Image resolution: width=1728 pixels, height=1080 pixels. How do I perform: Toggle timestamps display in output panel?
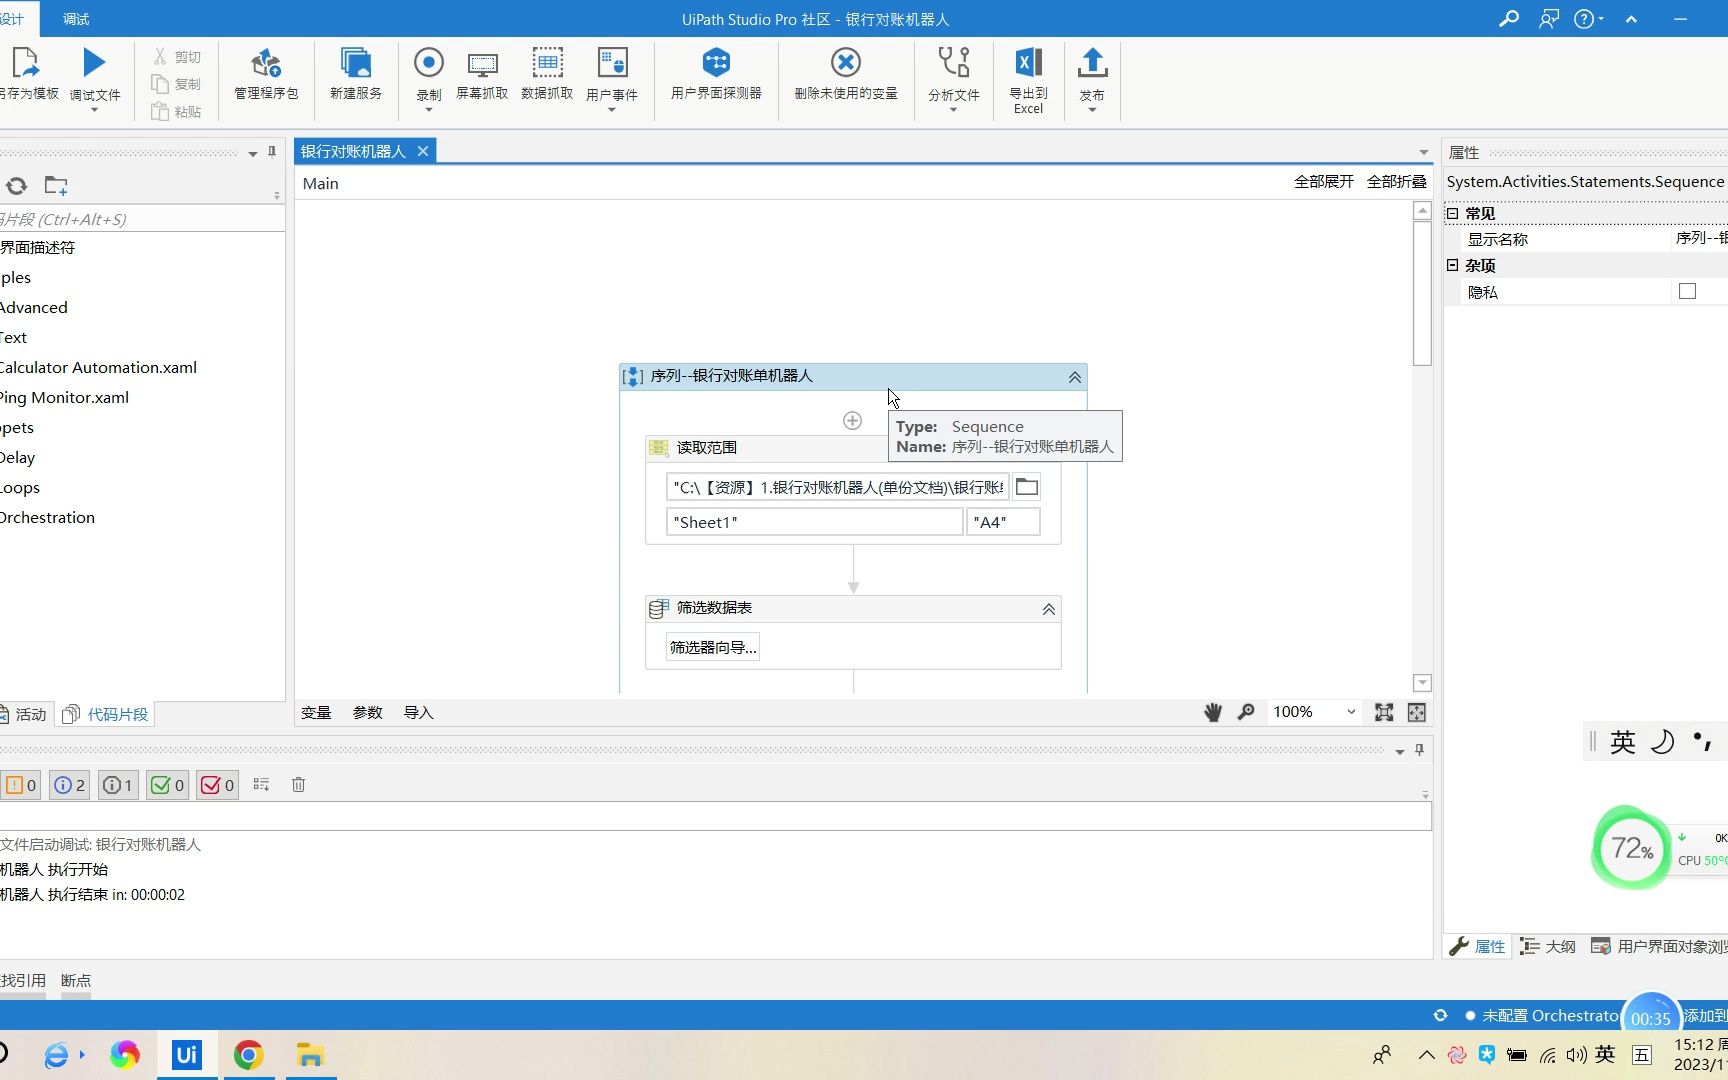click(x=261, y=785)
